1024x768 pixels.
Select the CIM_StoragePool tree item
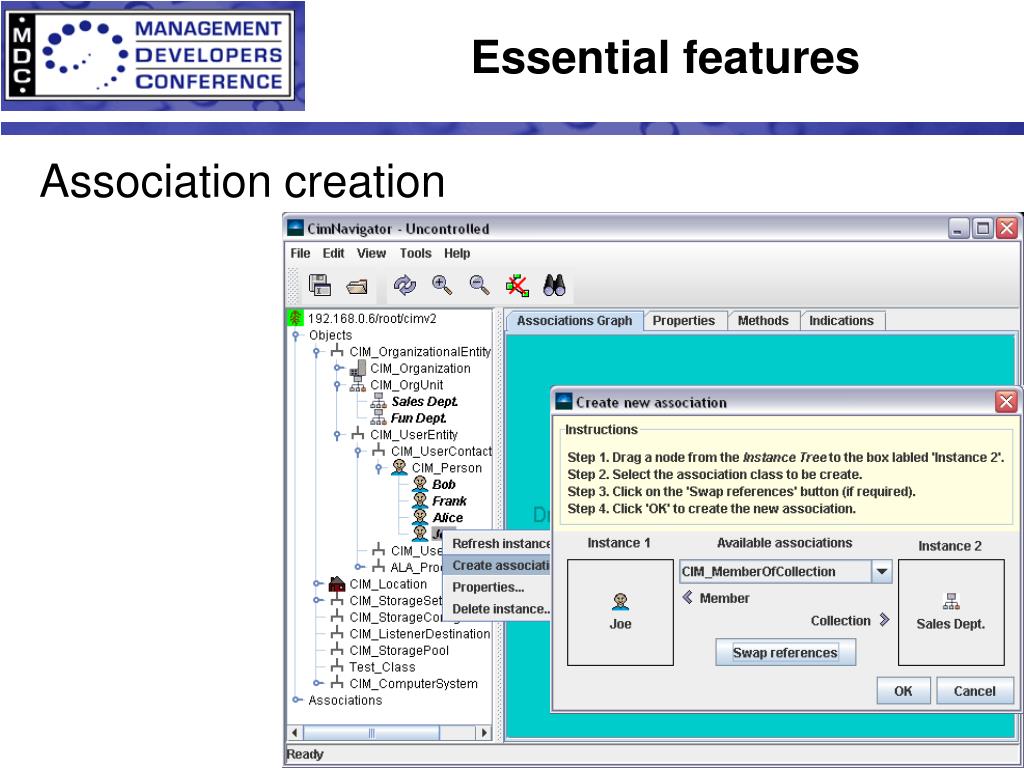pos(399,650)
